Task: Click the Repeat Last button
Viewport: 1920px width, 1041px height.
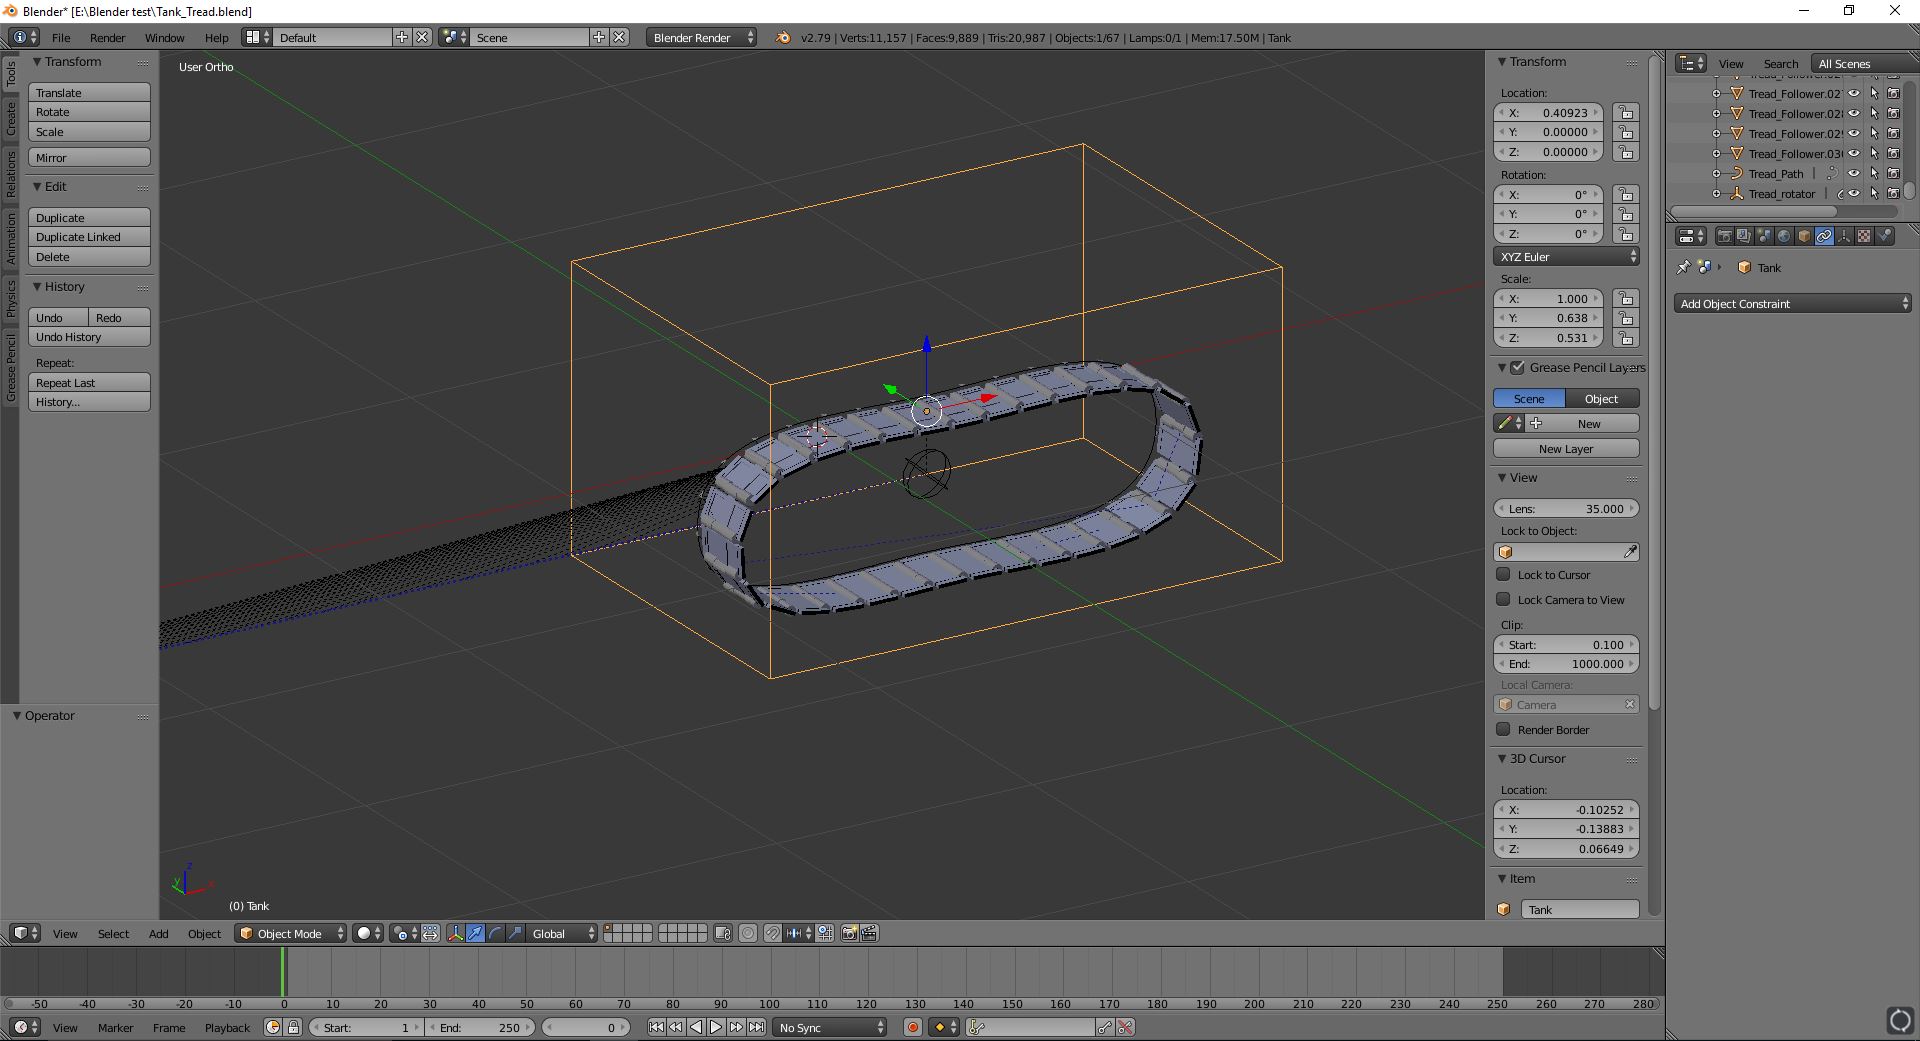Action: (89, 382)
